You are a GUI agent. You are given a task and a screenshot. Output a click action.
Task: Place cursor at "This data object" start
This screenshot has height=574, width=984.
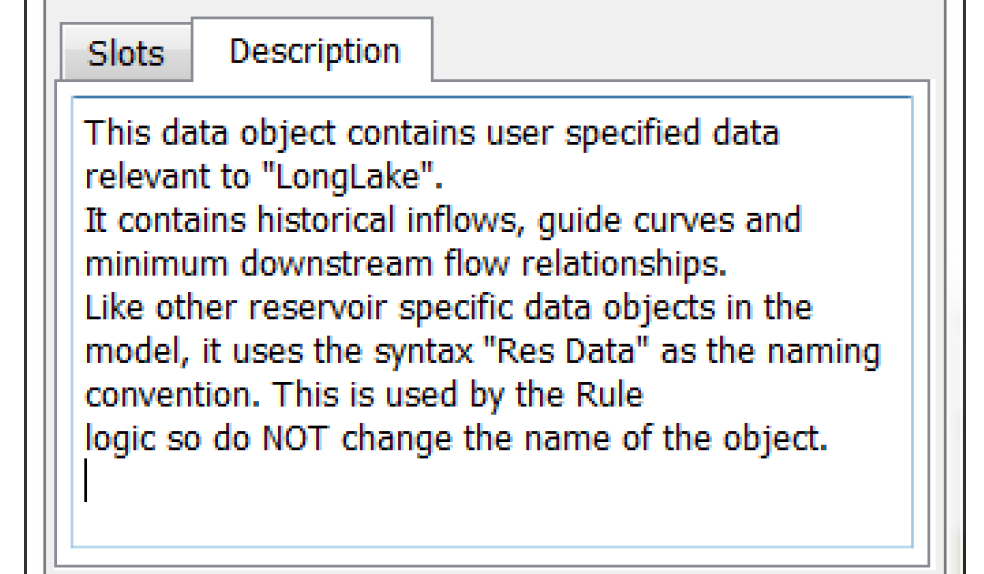pyautogui.click(x=85, y=133)
